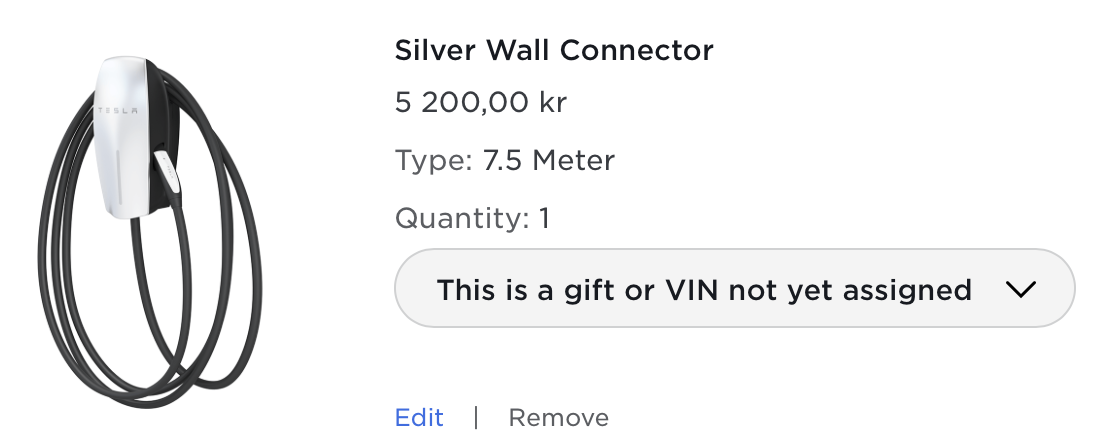This screenshot has height=440, width=1110.
Task: Open the gift or VIN not assigned dropdown
Action: point(735,290)
